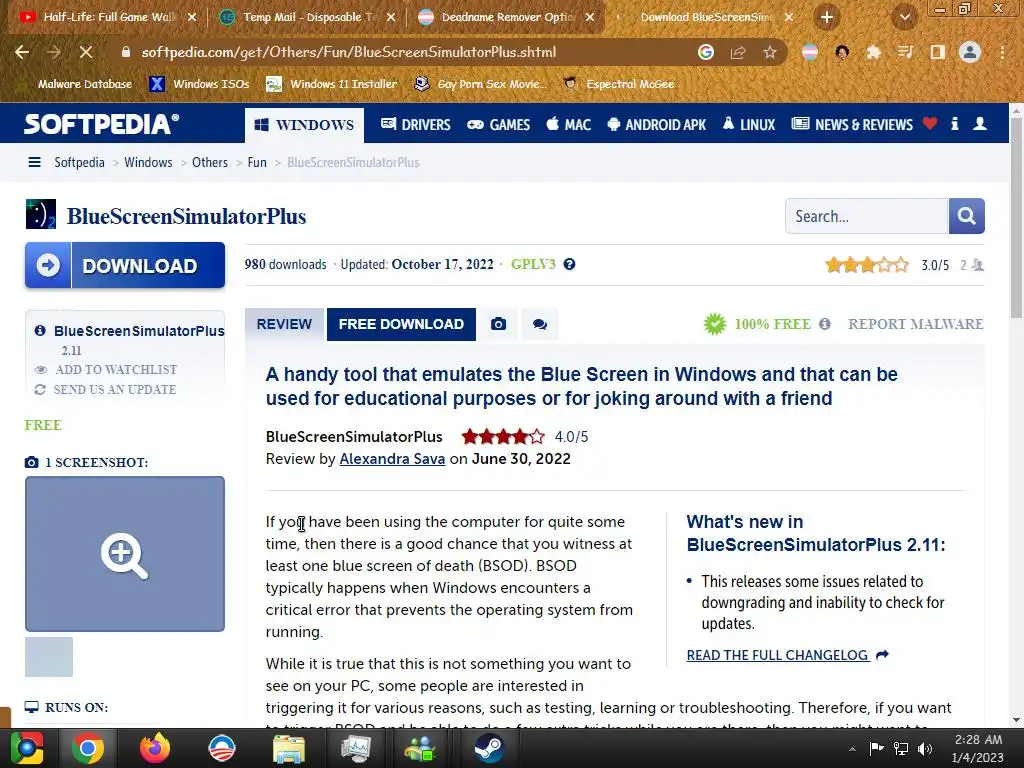Open Steam from the taskbar
The height and width of the screenshot is (768, 1024).
tap(488, 748)
